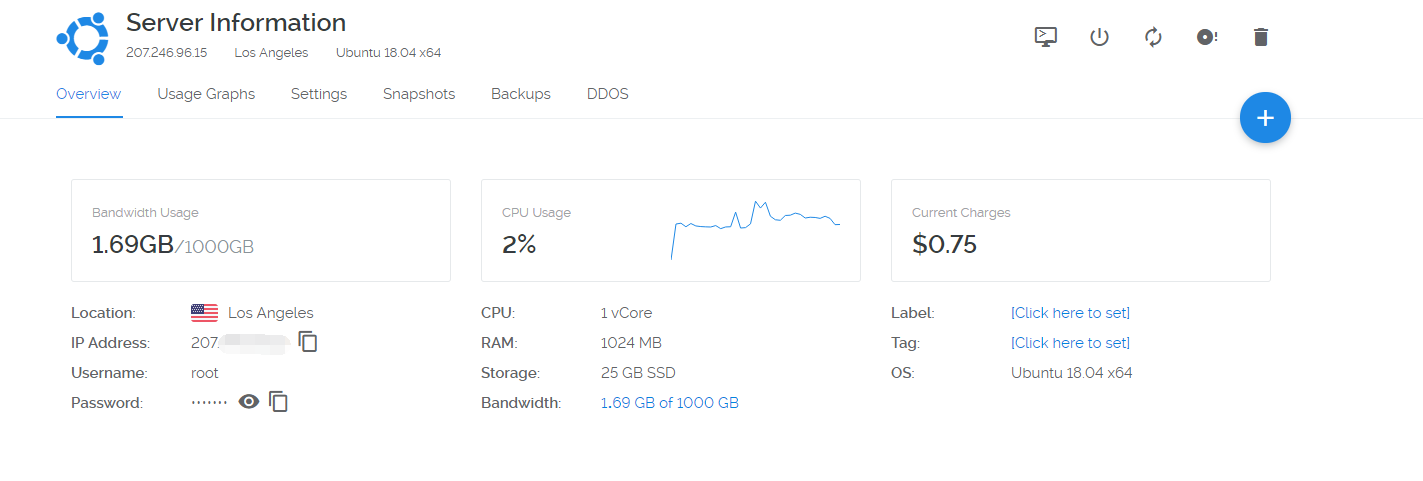Viewport: 1423px width, 481px height.
Task: Copy the password to clipboard
Action: tap(279, 402)
